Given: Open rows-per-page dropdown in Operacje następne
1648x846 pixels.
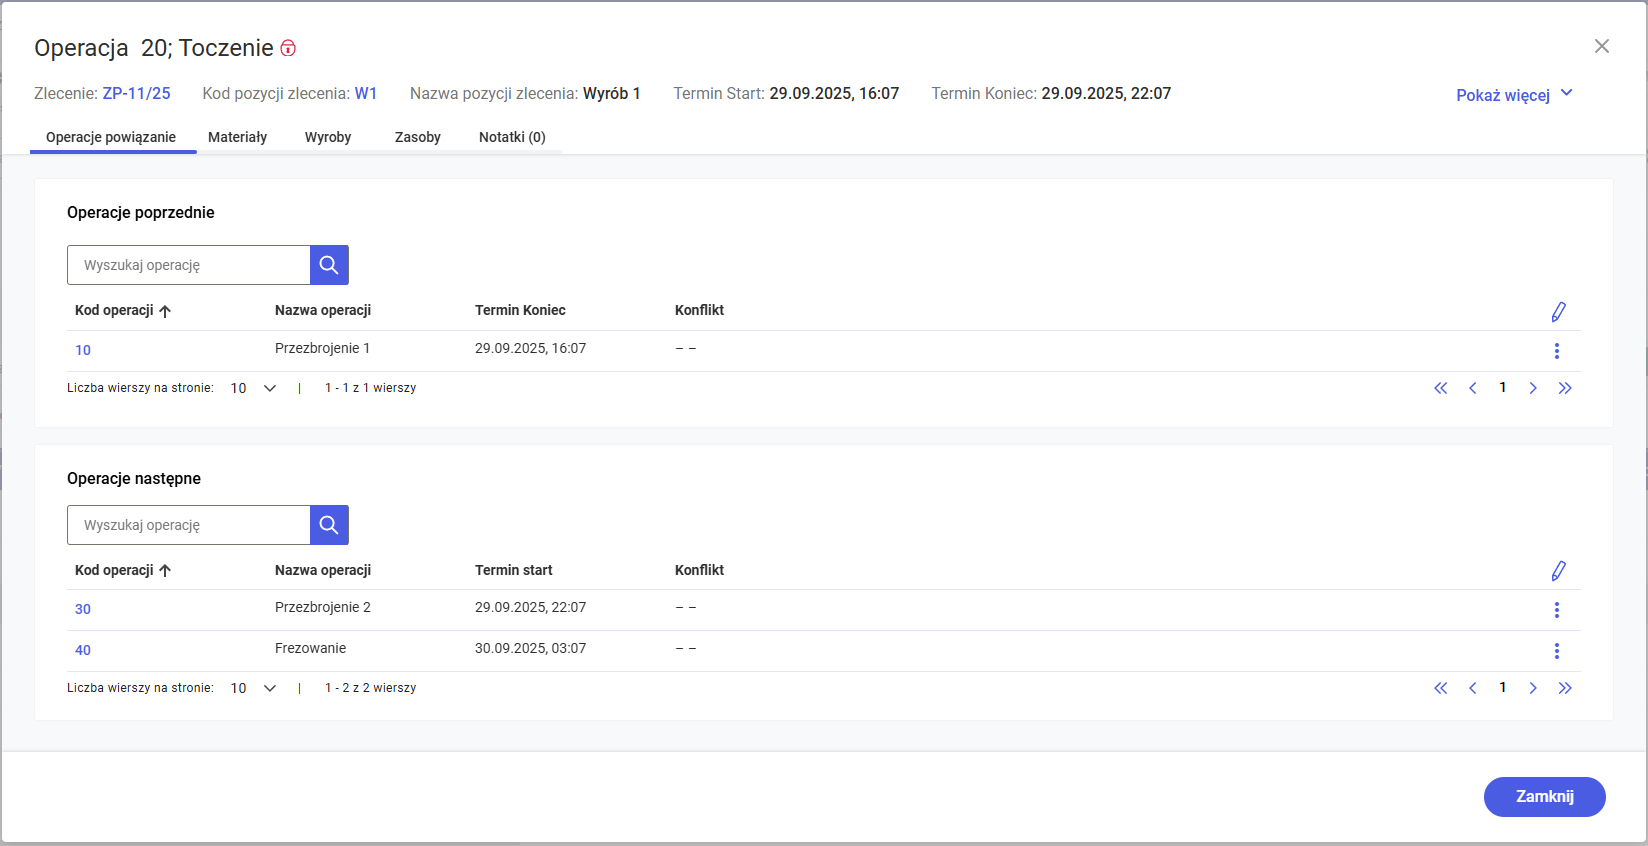Looking at the screenshot, I should pyautogui.click(x=253, y=688).
